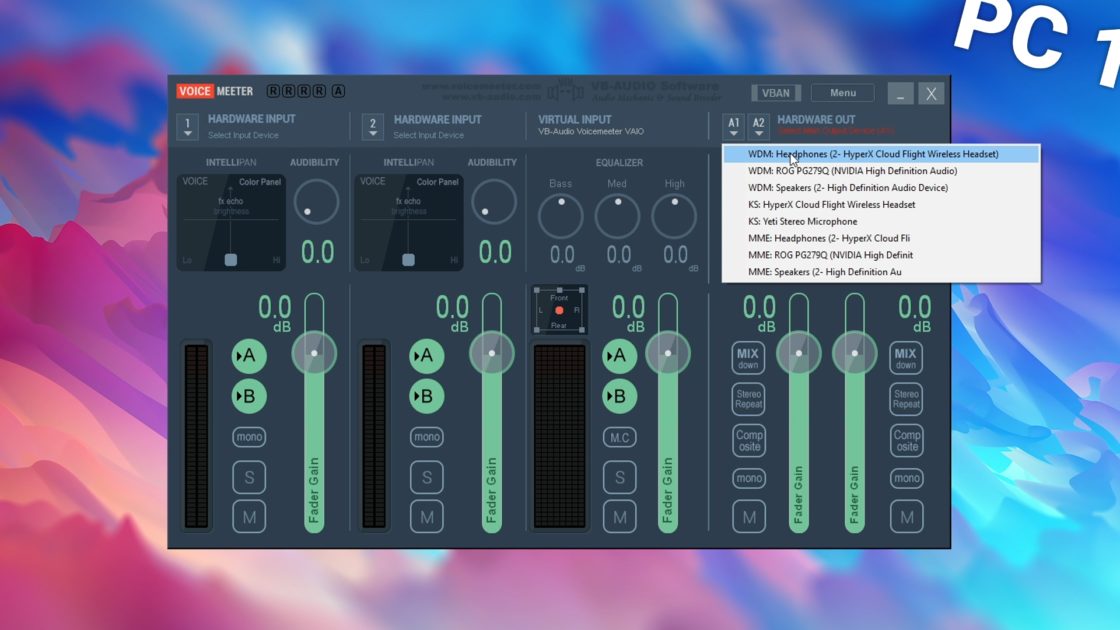Screen dimensions: 1120x630
Task: Open Hardware Input 1 device selector
Action: coord(188,126)
